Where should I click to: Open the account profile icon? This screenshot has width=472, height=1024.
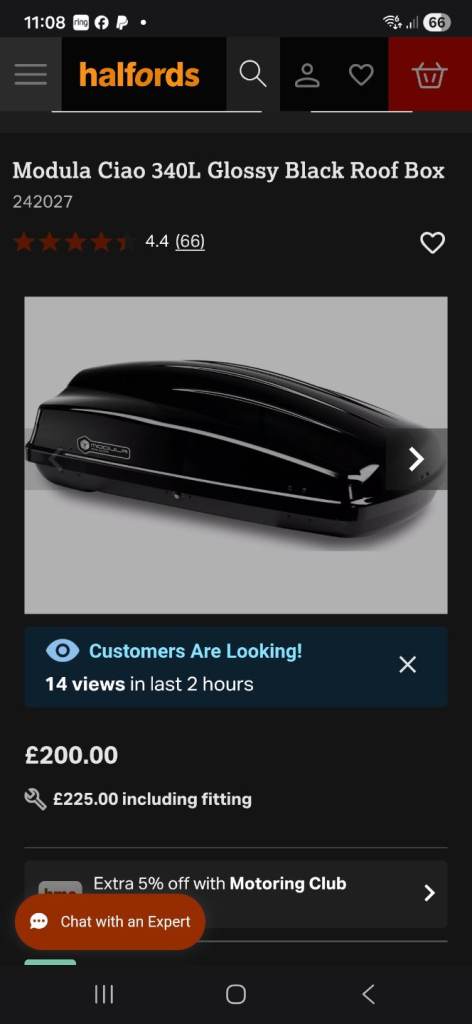click(307, 74)
